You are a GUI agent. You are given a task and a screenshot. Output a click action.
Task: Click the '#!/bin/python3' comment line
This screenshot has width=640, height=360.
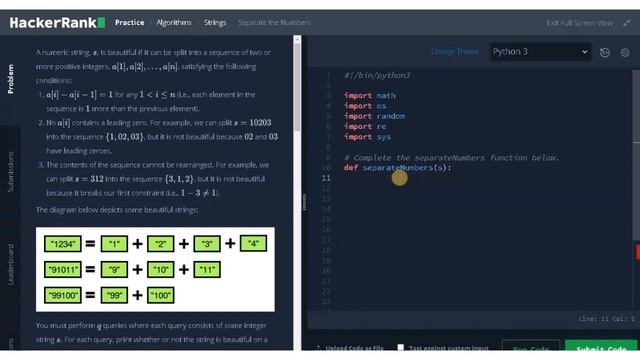(377, 75)
